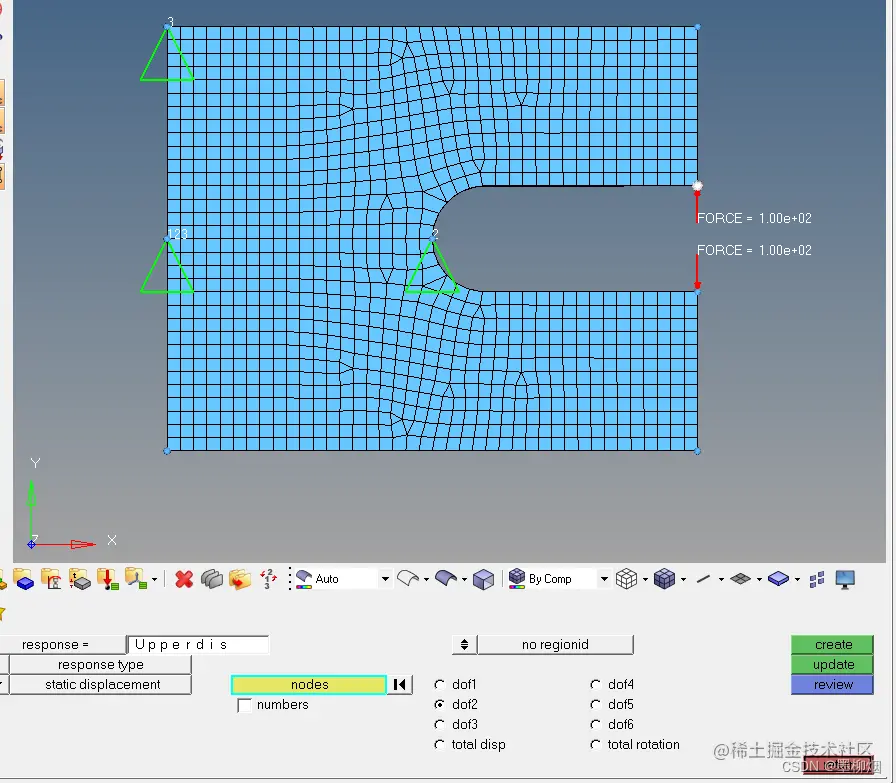Click the renumber 1-2-3 icon

[x=268, y=579]
